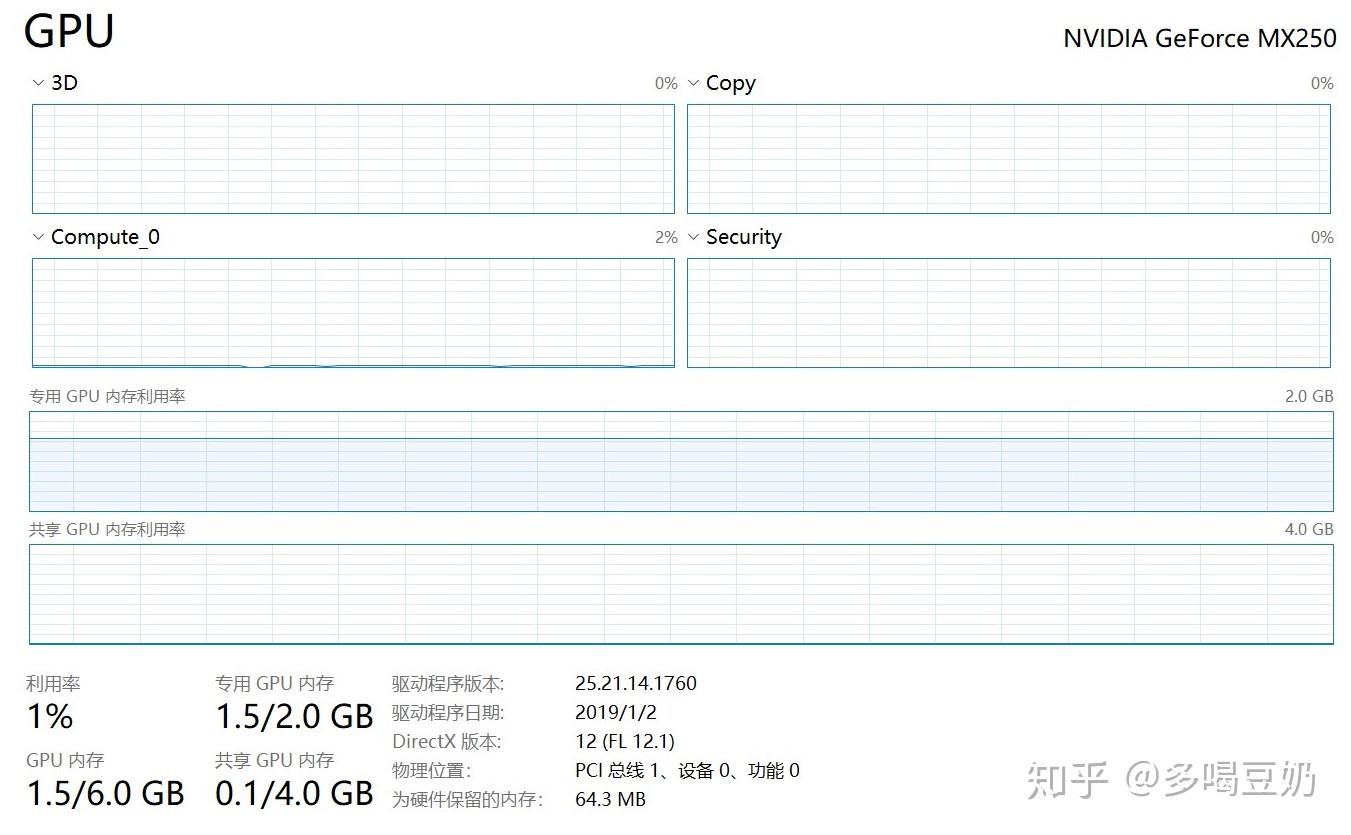This screenshot has height=835, width=1351.
Task: Open the Compute_0 engine selector dropdown
Action: point(37,237)
